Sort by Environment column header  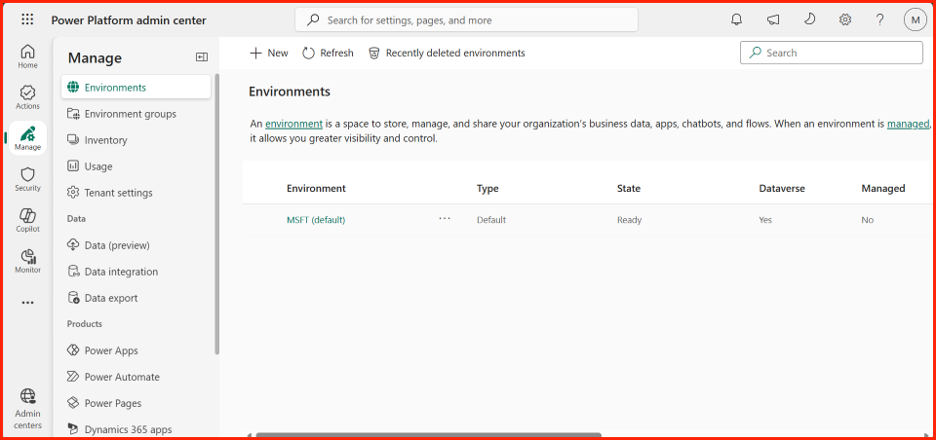[x=316, y=188]
